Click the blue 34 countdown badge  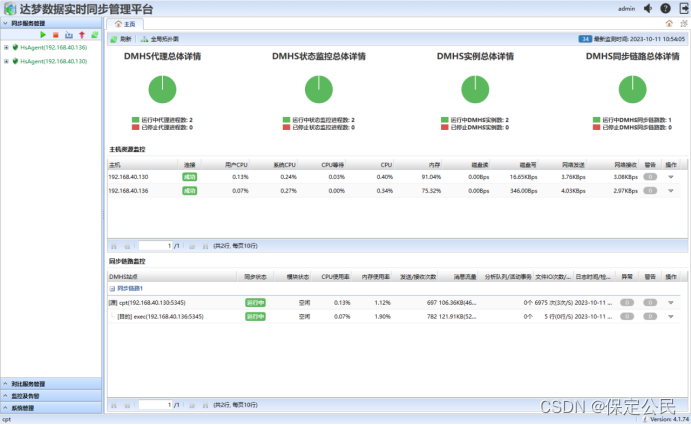[x=585, y=39]
